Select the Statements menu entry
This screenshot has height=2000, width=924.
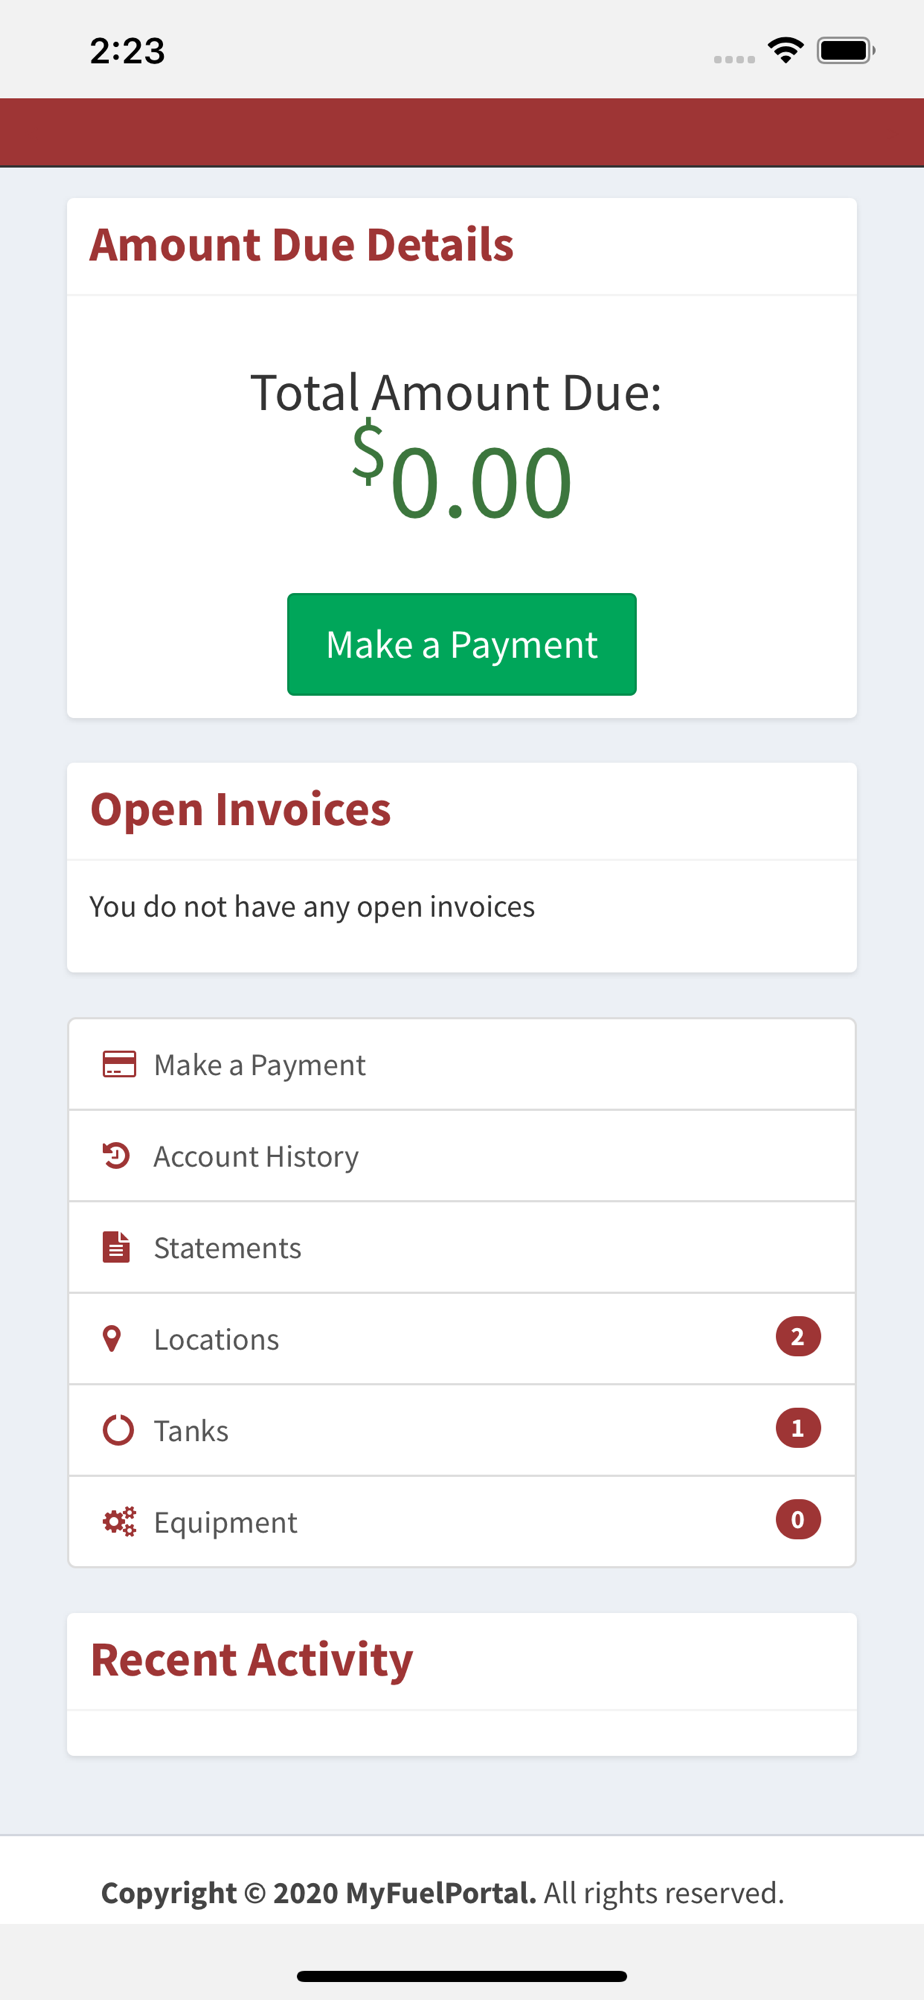pos(462,1247)
